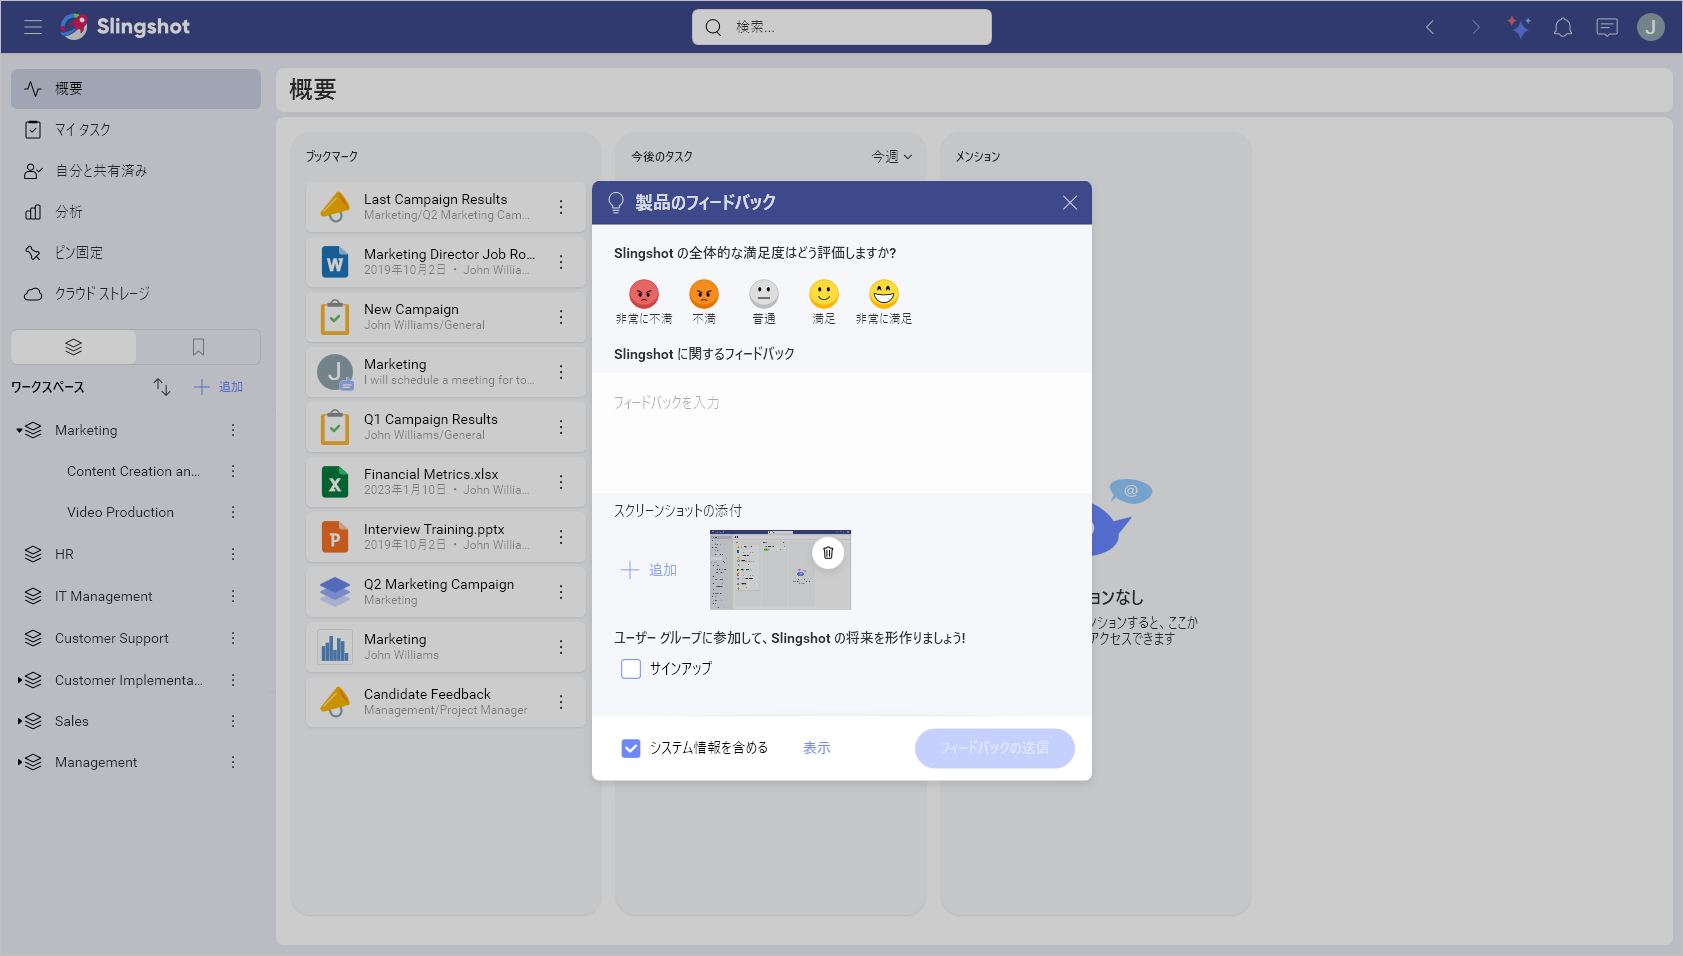Select the Customer Support workspace
The height and width of the screenshot is (956, 1683).
(111, 638)
